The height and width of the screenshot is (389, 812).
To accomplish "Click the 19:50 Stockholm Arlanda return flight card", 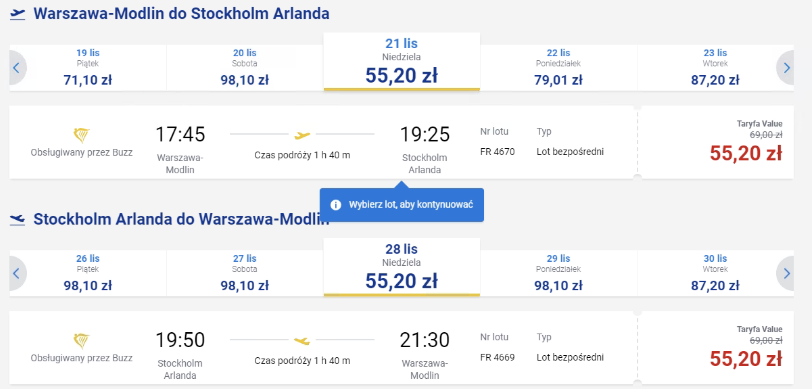I will (x=323, y=348).
